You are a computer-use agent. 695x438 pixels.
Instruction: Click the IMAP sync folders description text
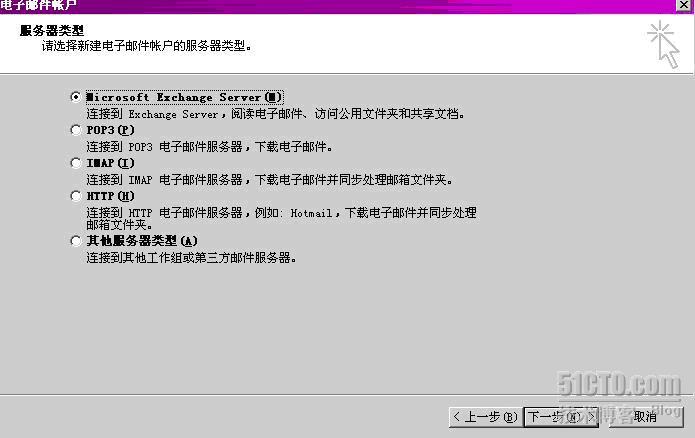point(270,180)
